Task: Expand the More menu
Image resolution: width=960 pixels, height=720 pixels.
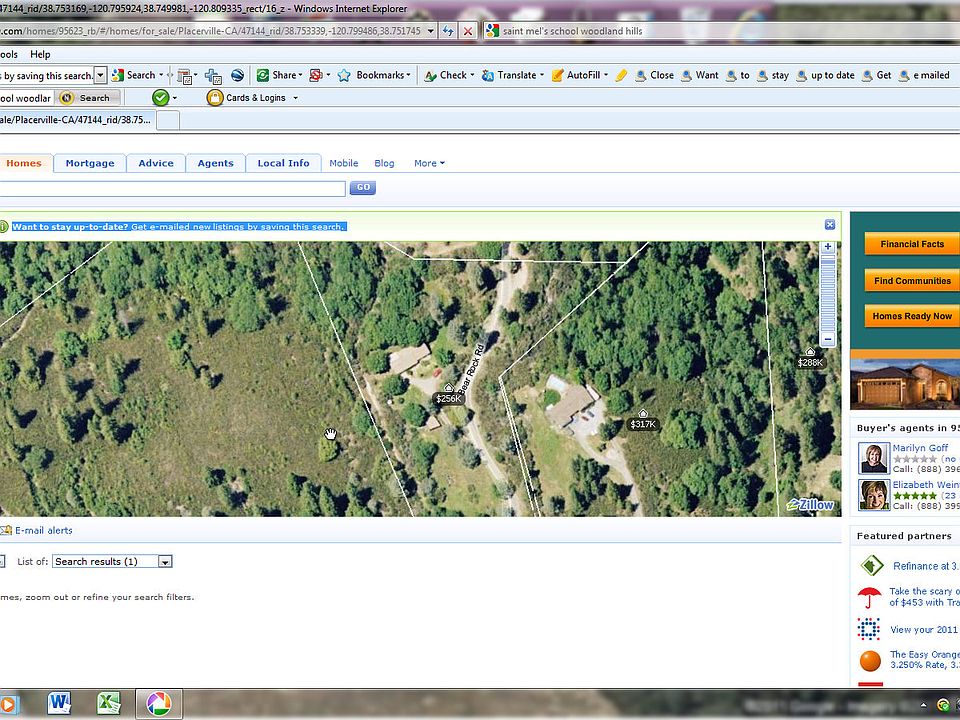Action: pos(429,163)
